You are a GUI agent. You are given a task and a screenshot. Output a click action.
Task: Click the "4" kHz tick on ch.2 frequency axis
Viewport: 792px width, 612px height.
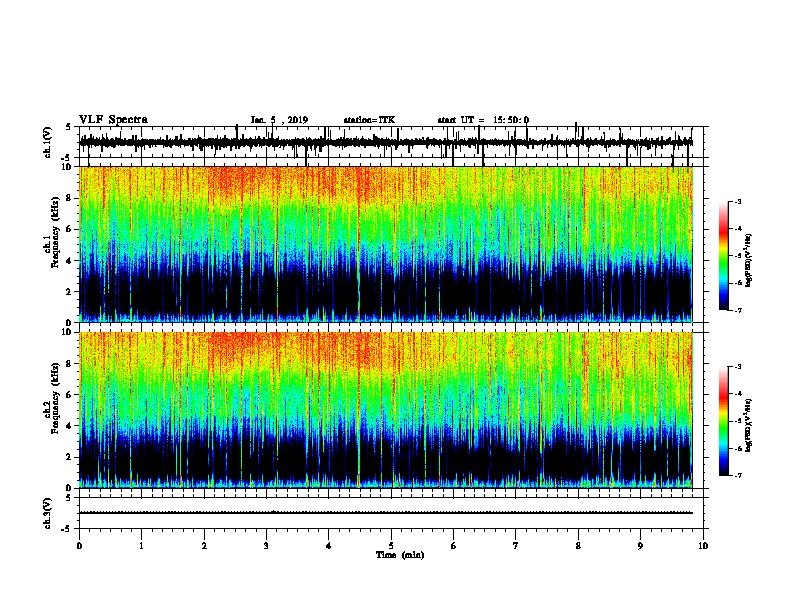point(70,426)
